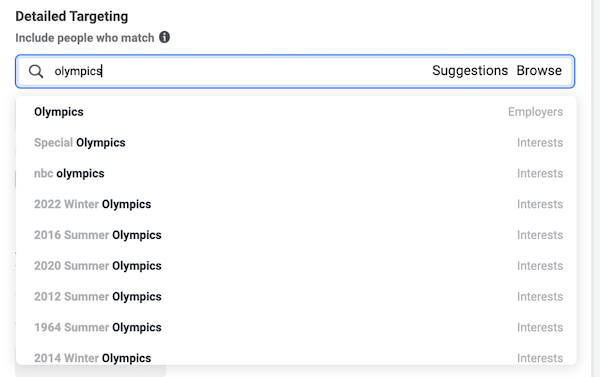Choose 1964 Summer Olympics
600x377 pixels.
point(296,327)
